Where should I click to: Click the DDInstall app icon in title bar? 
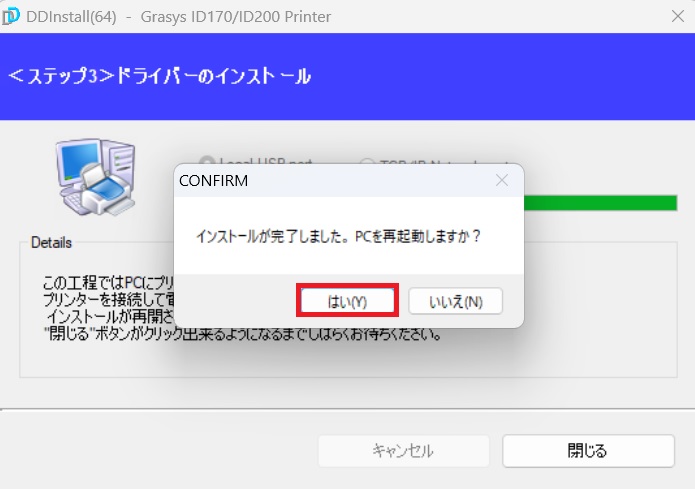click(12, 16)
